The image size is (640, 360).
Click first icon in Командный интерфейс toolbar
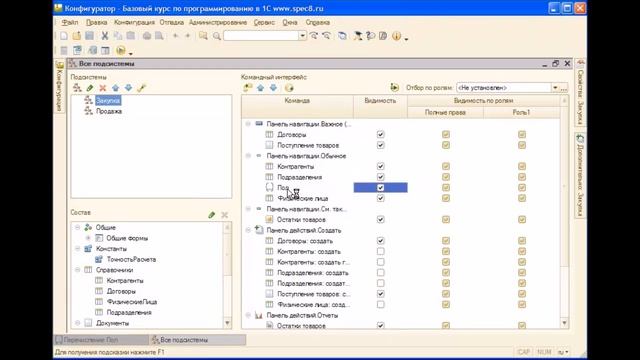pos(247,88)
